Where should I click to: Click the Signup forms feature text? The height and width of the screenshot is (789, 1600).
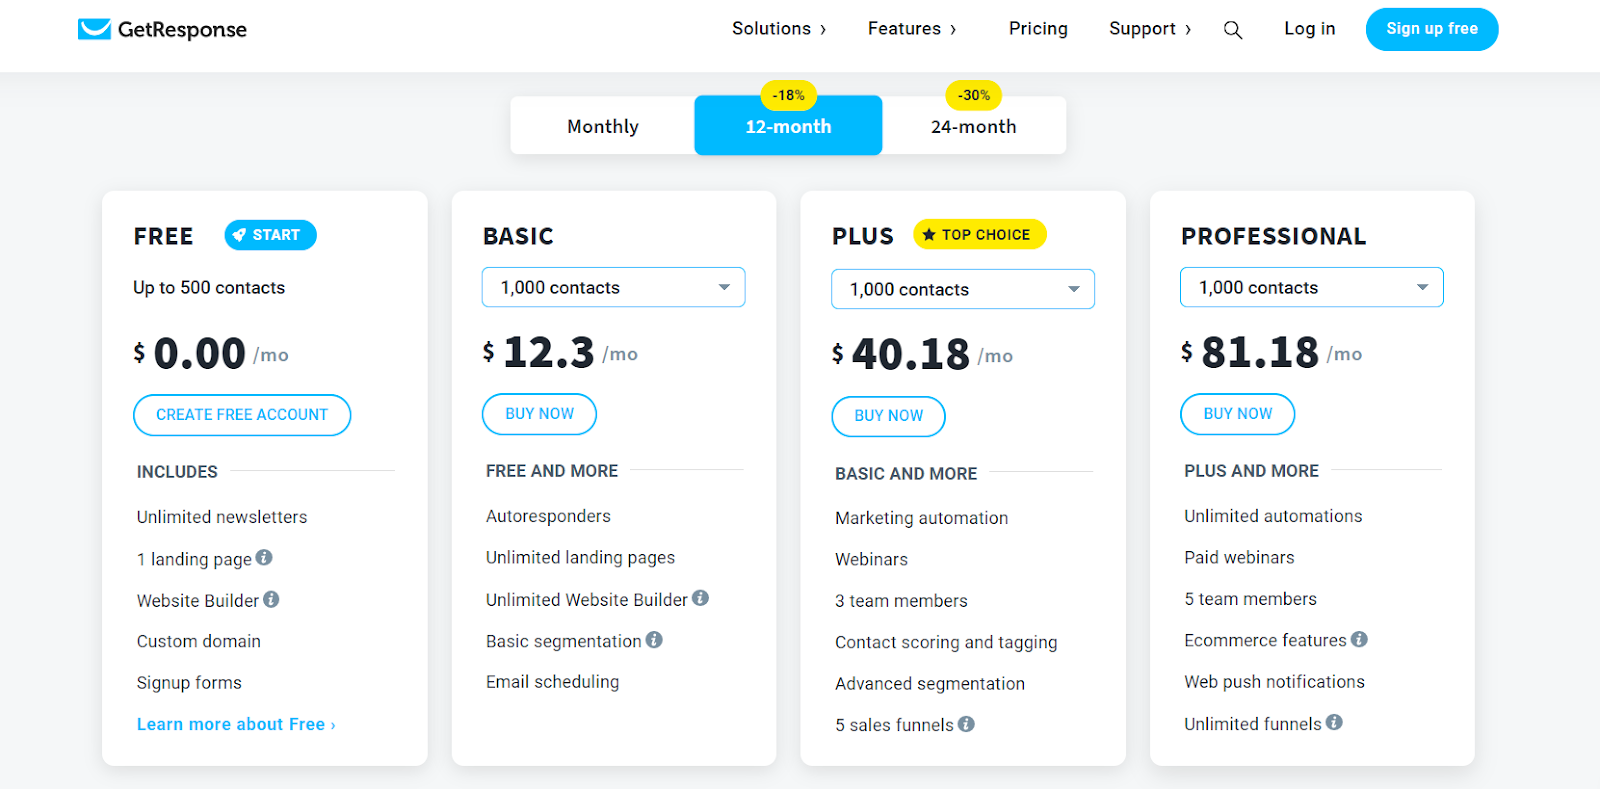pos(189,683)
